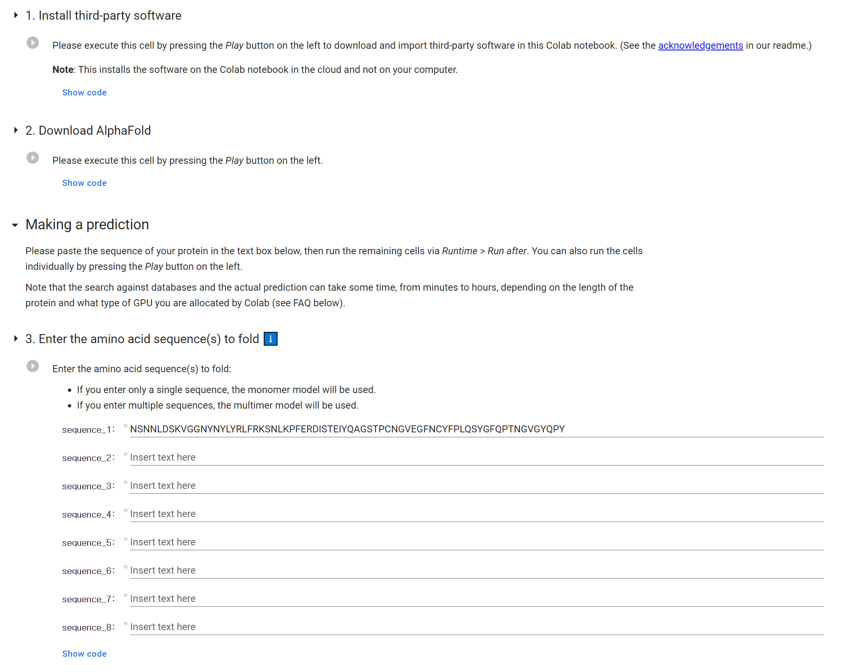Click the '1. Install third-party software' heading

tap(103, 16)
